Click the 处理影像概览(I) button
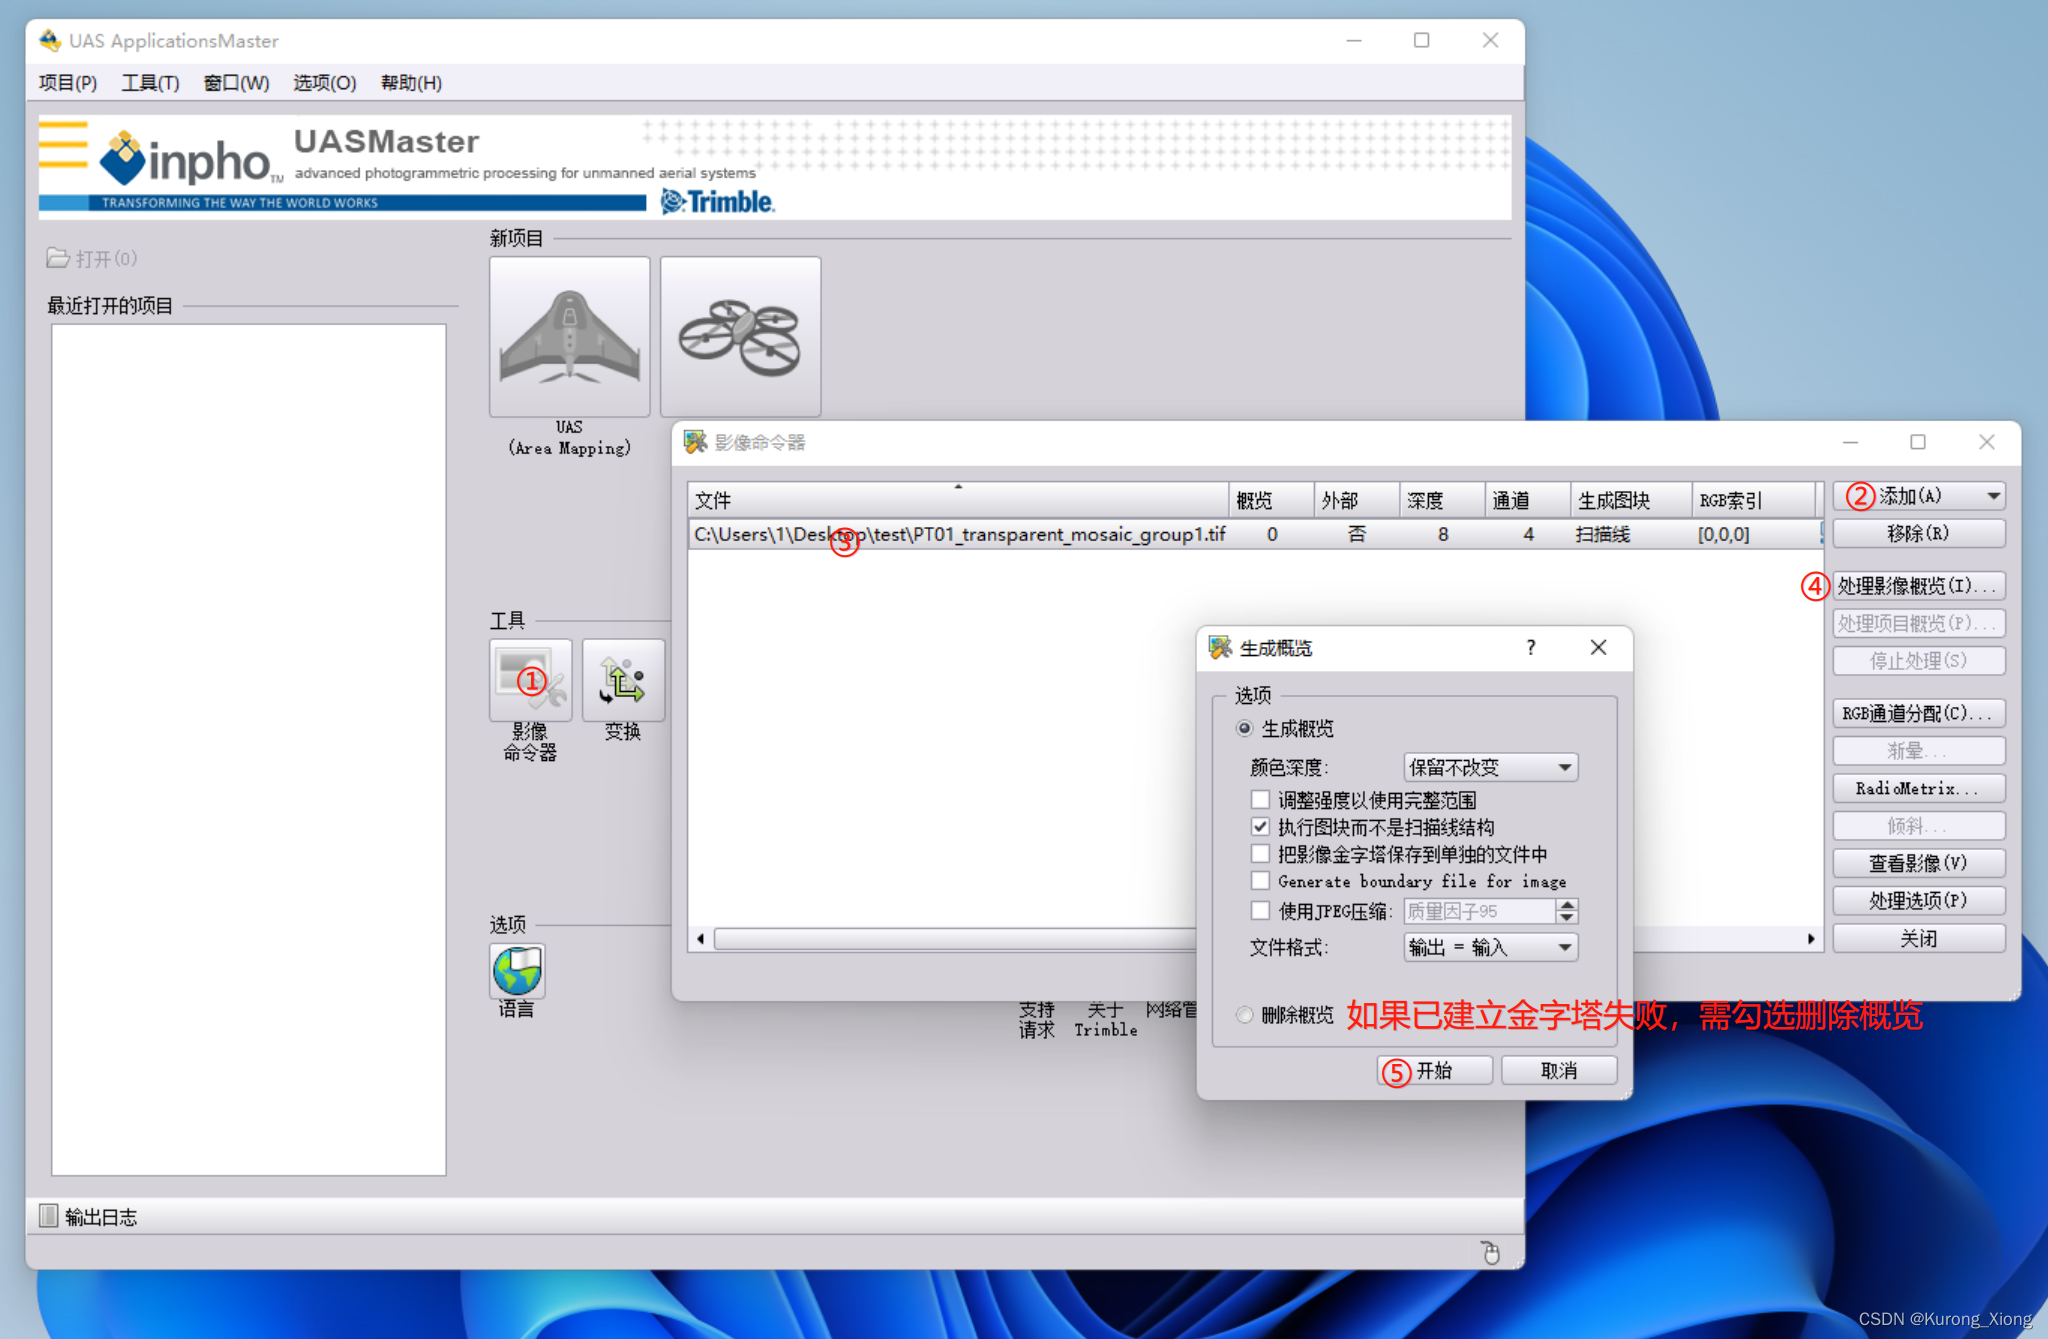Viewport: 2048px width, 1339px height. [1918, 585]
